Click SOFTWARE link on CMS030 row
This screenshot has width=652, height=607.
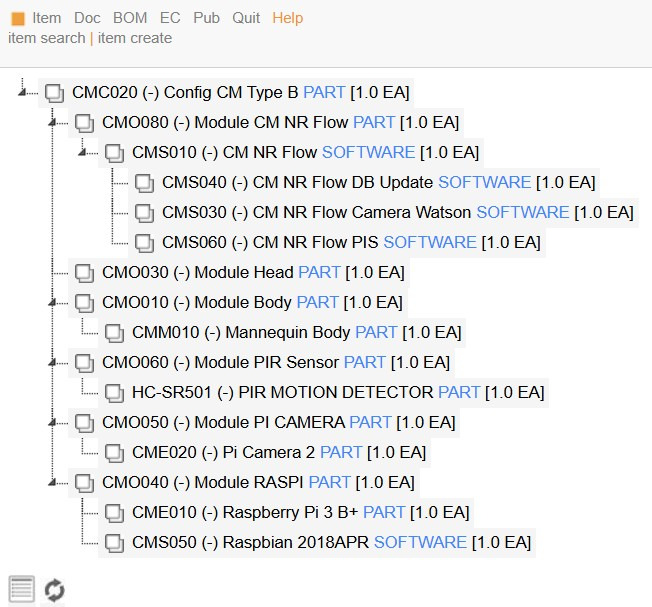pos(523,212)
